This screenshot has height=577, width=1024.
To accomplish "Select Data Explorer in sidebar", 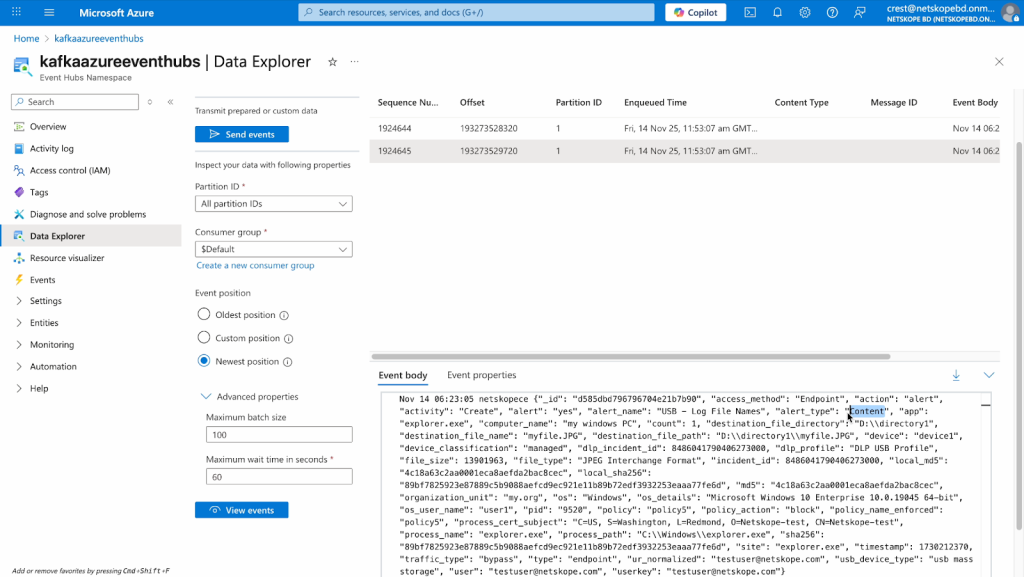I will click(x=91, y=236).
